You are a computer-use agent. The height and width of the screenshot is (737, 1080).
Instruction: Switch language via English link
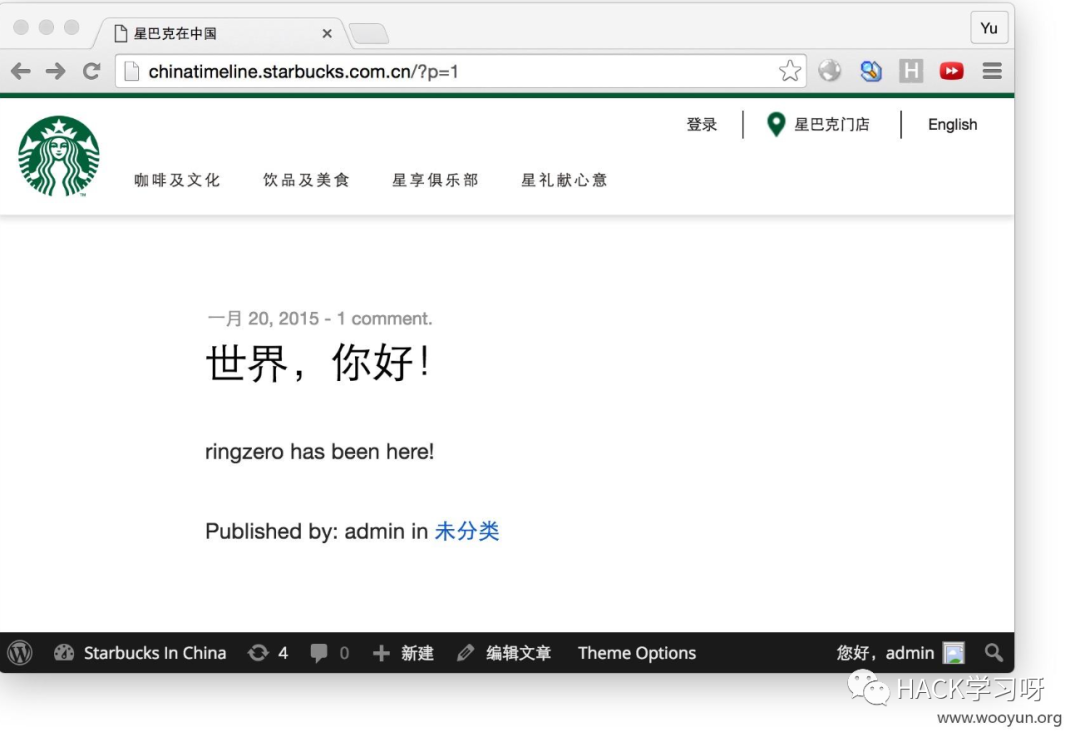(953, 125)
